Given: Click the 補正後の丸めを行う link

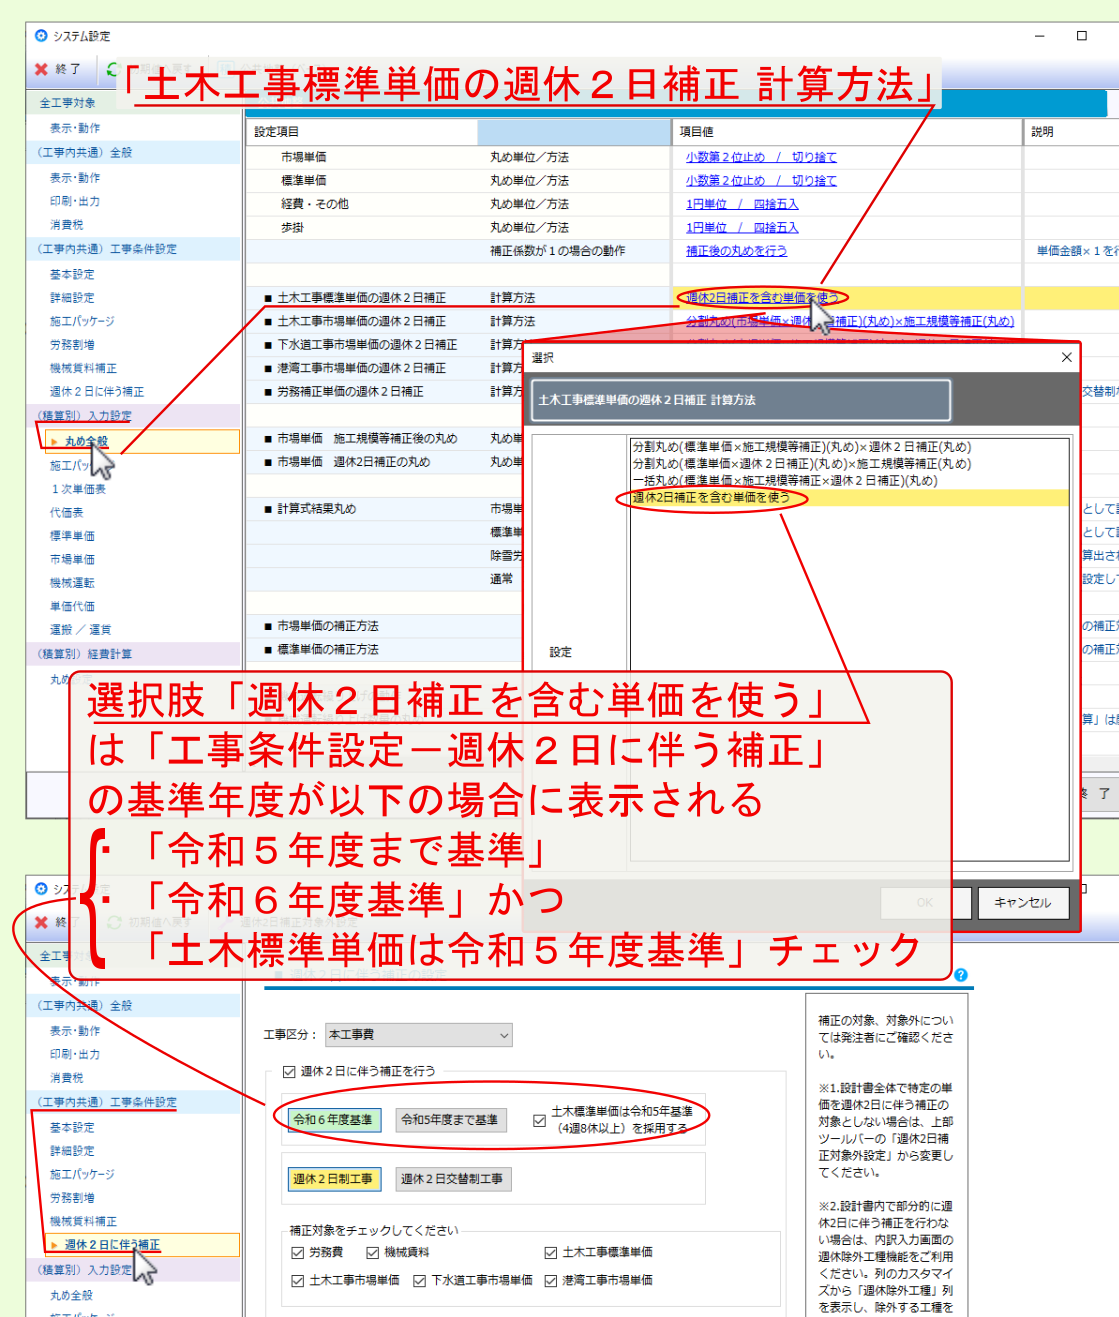Looking at the screenshot, I should click(x=736, y=251).
